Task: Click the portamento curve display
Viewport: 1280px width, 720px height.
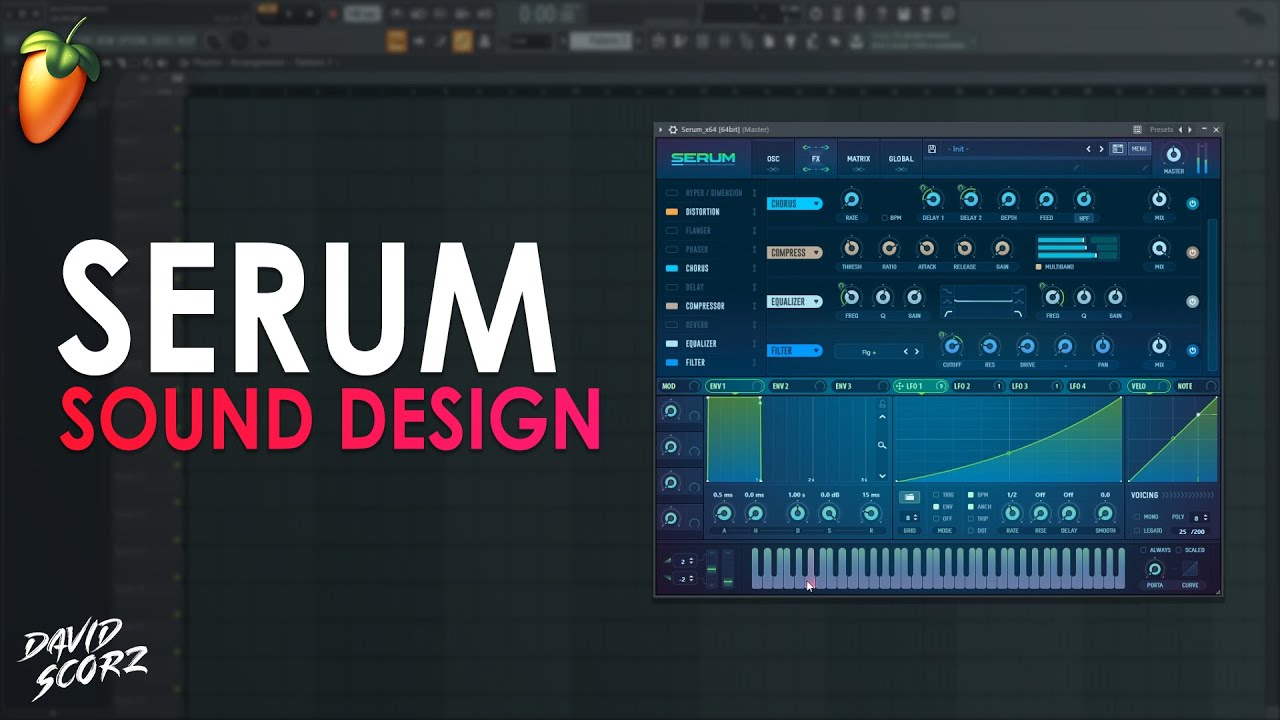Action: 1190,568
